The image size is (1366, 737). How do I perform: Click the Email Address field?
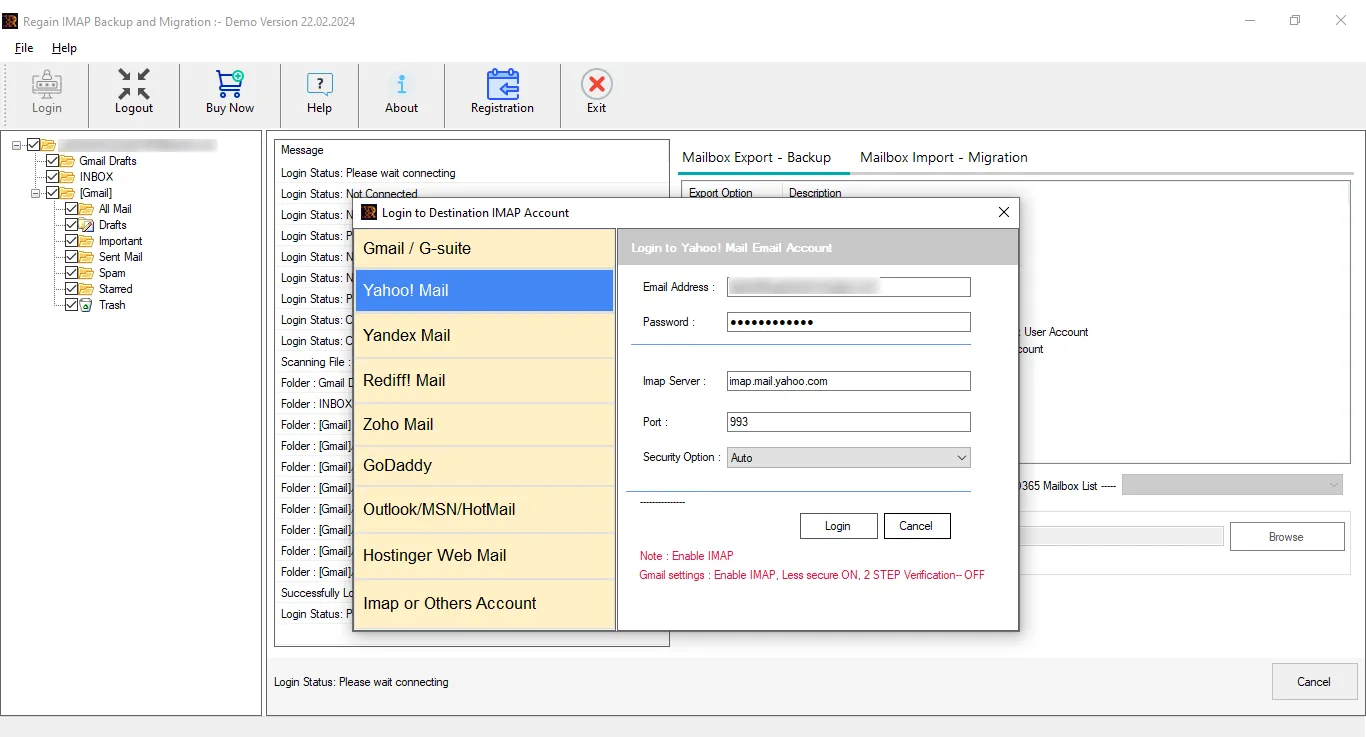click(848, 287)
